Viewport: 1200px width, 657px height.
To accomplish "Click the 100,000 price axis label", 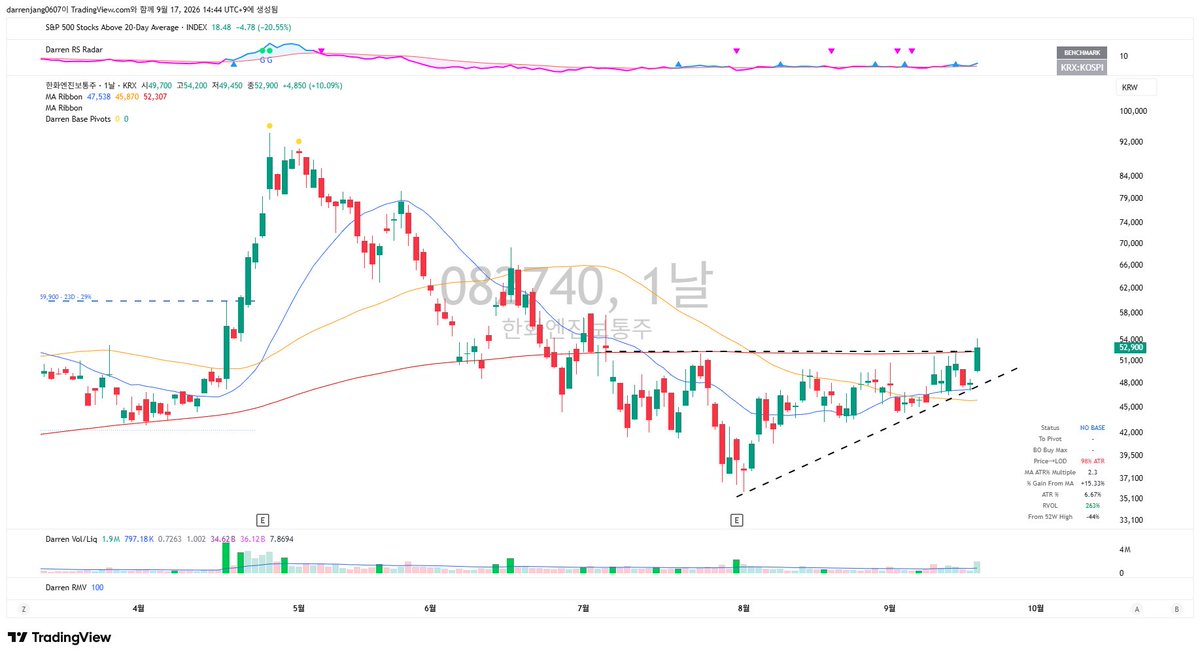I will coord(1133,111).
